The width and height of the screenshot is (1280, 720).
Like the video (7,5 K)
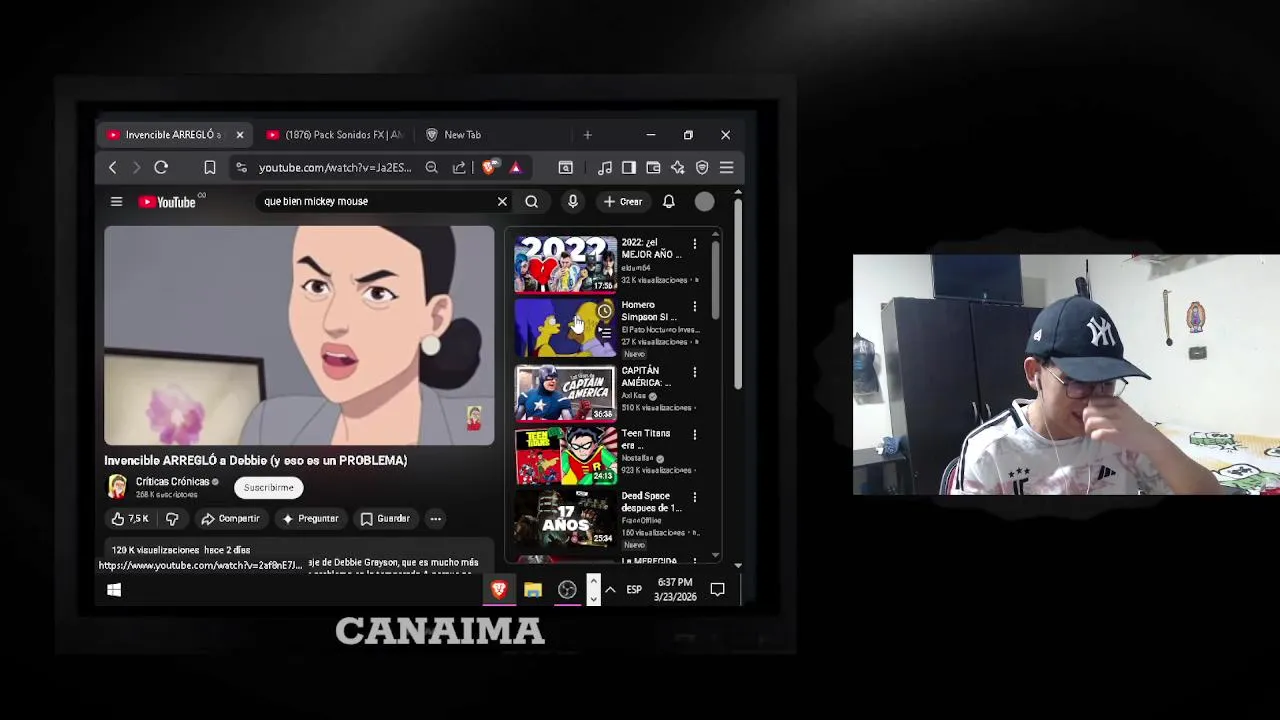pyautogui.click(x=130, y=519)
